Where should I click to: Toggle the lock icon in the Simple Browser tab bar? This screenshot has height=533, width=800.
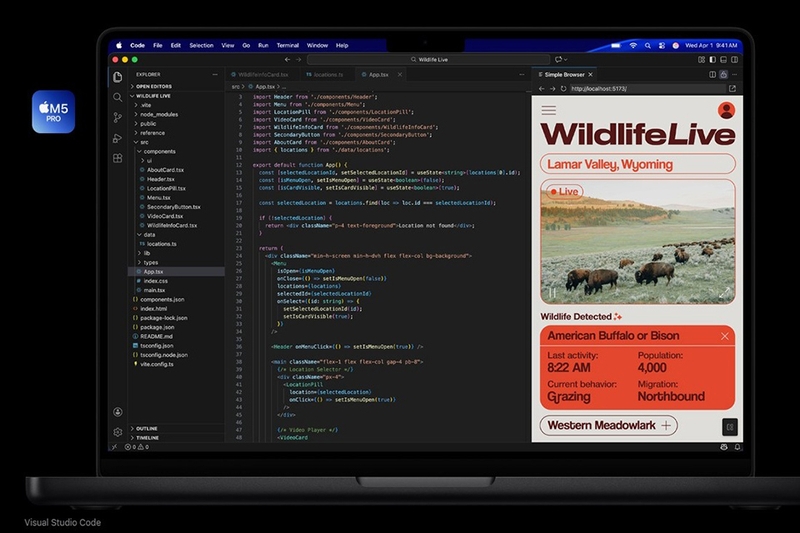tap(723, 74)
